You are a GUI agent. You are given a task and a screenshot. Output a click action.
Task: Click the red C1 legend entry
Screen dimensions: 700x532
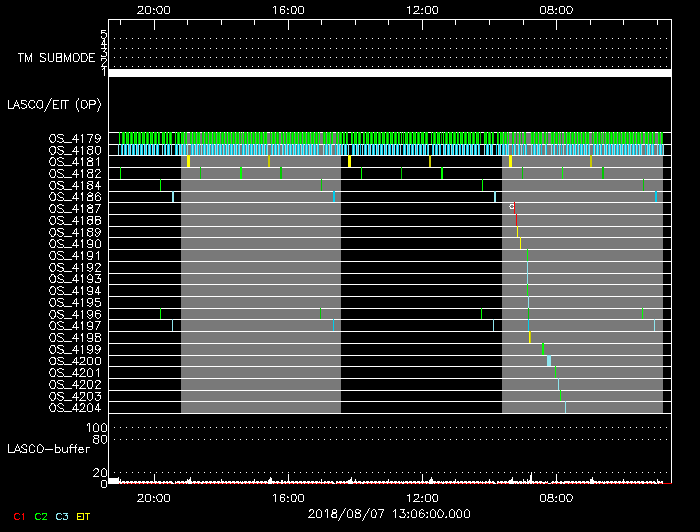point(18,516)
